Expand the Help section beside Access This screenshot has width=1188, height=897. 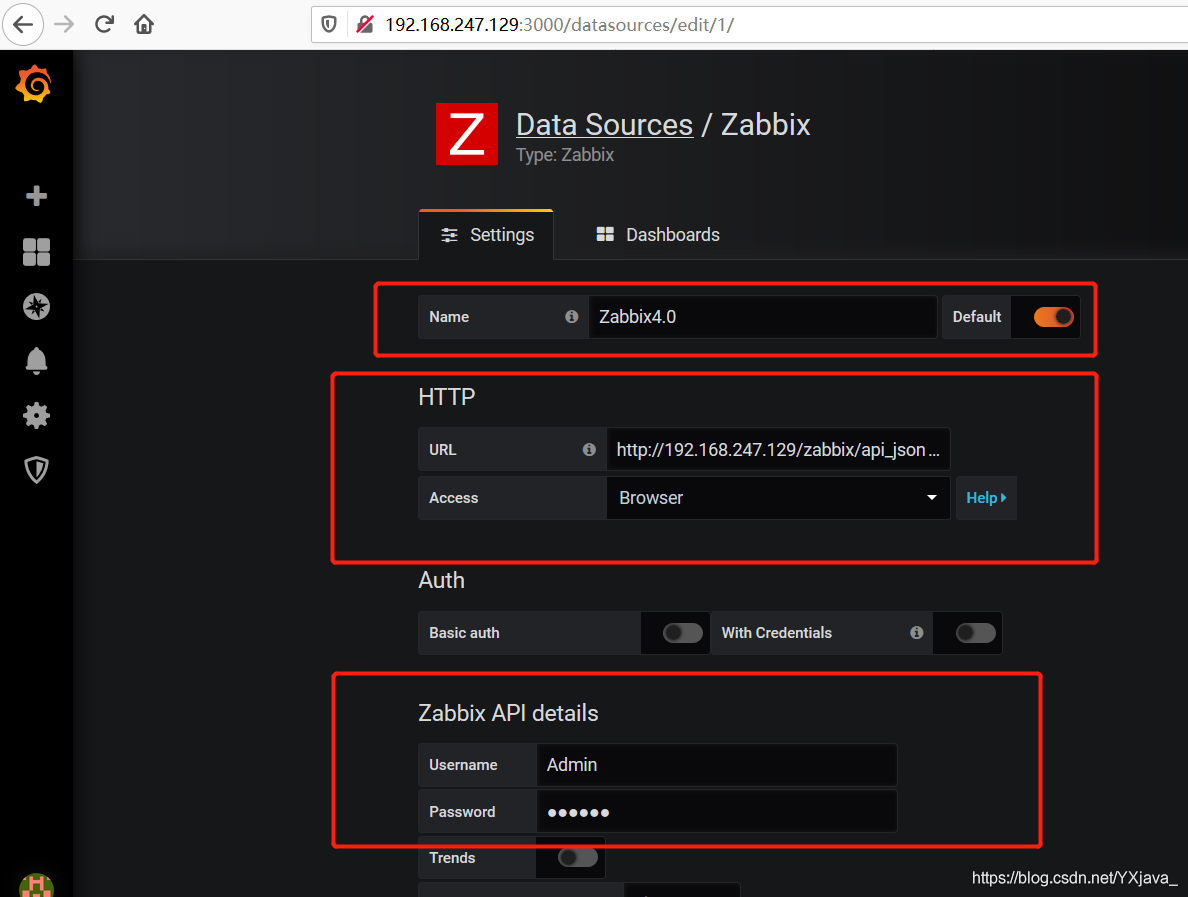[986, 498]
